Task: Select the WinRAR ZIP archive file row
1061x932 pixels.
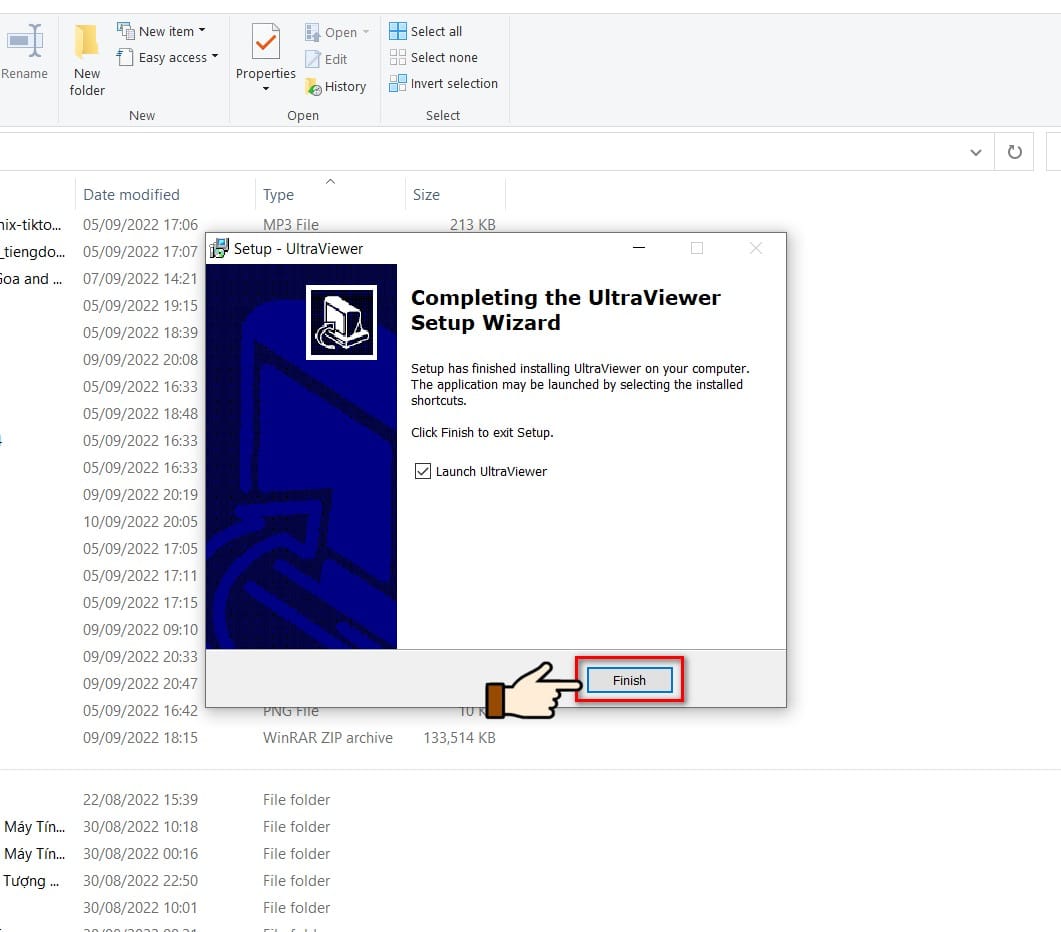Action: click(289, 738)
